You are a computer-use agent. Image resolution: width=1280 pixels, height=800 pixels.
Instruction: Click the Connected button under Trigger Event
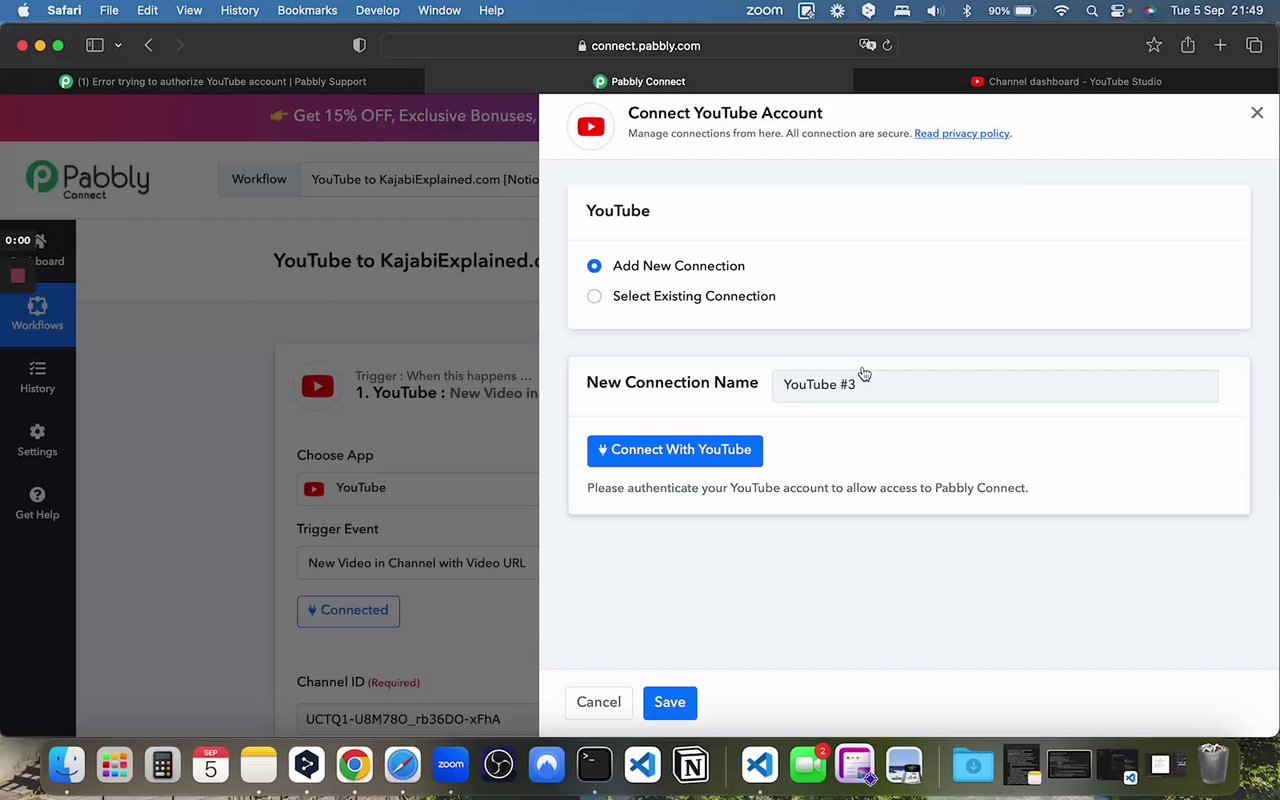coord(348,611)
